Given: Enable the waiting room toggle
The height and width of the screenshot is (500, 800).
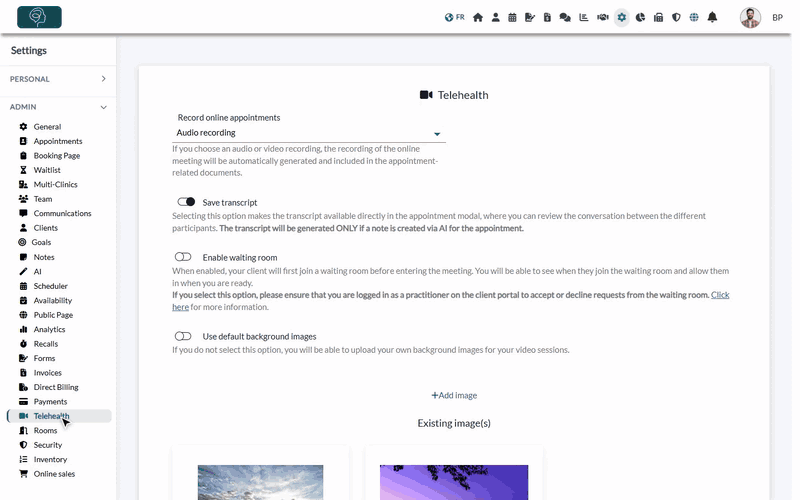Looking at the screenshot, I should (183, 257).
